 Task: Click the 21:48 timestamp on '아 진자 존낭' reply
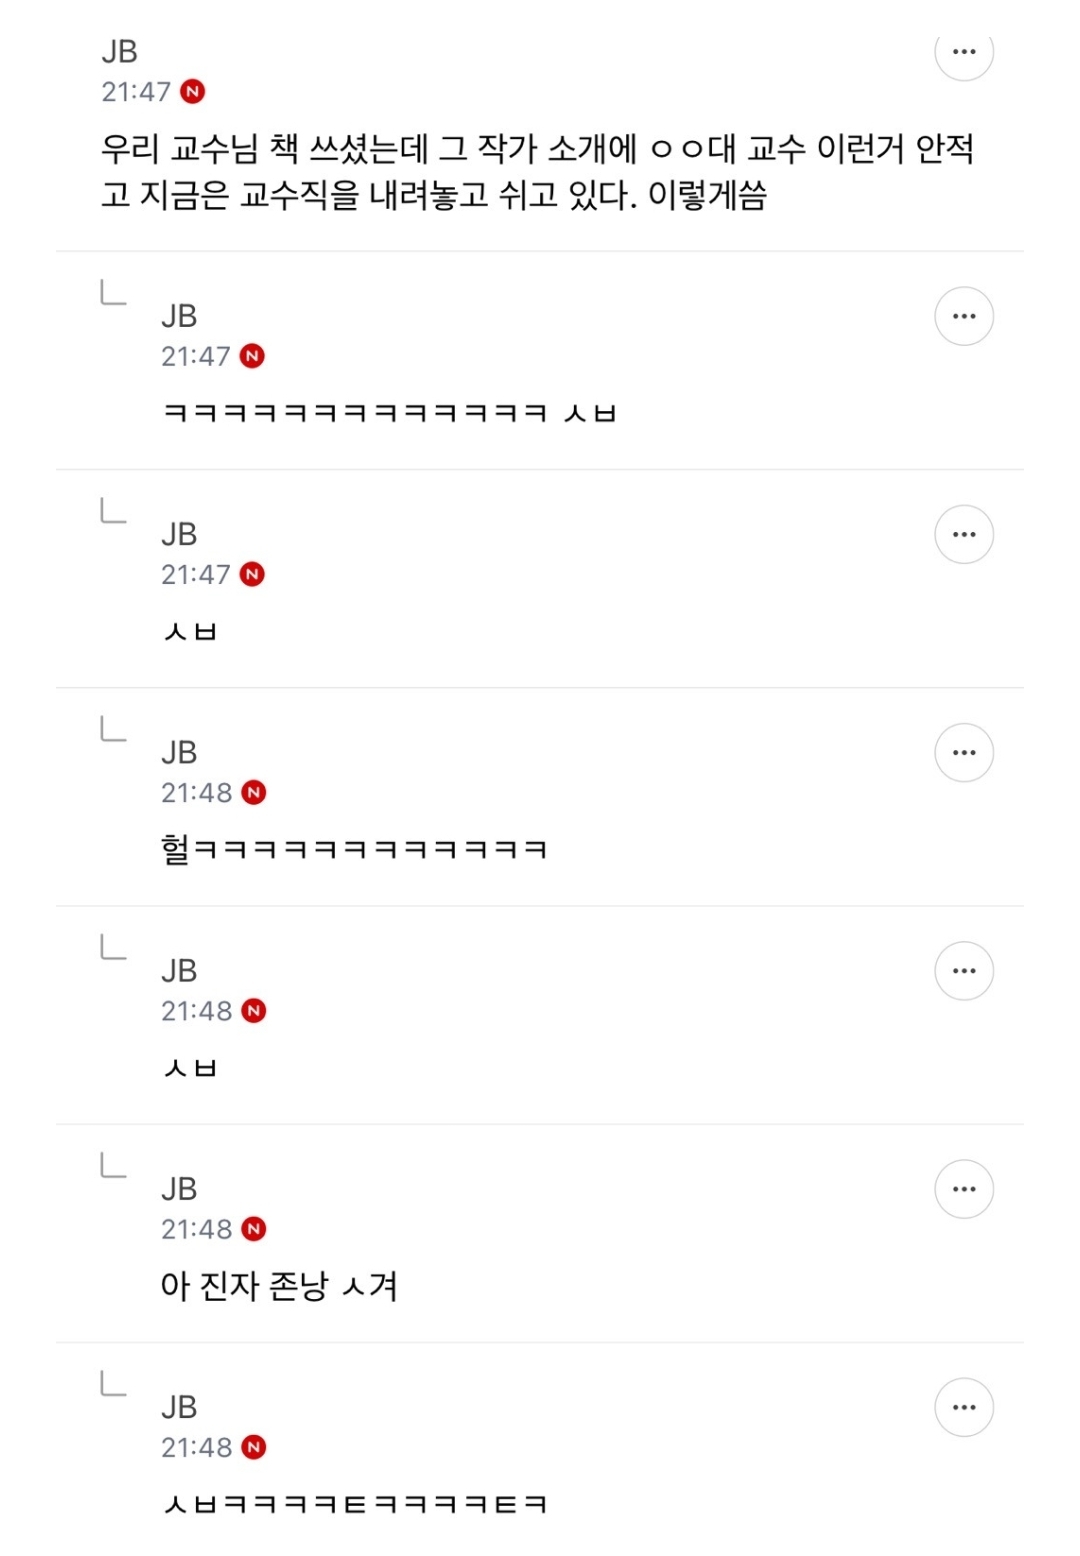[196, 1229]
